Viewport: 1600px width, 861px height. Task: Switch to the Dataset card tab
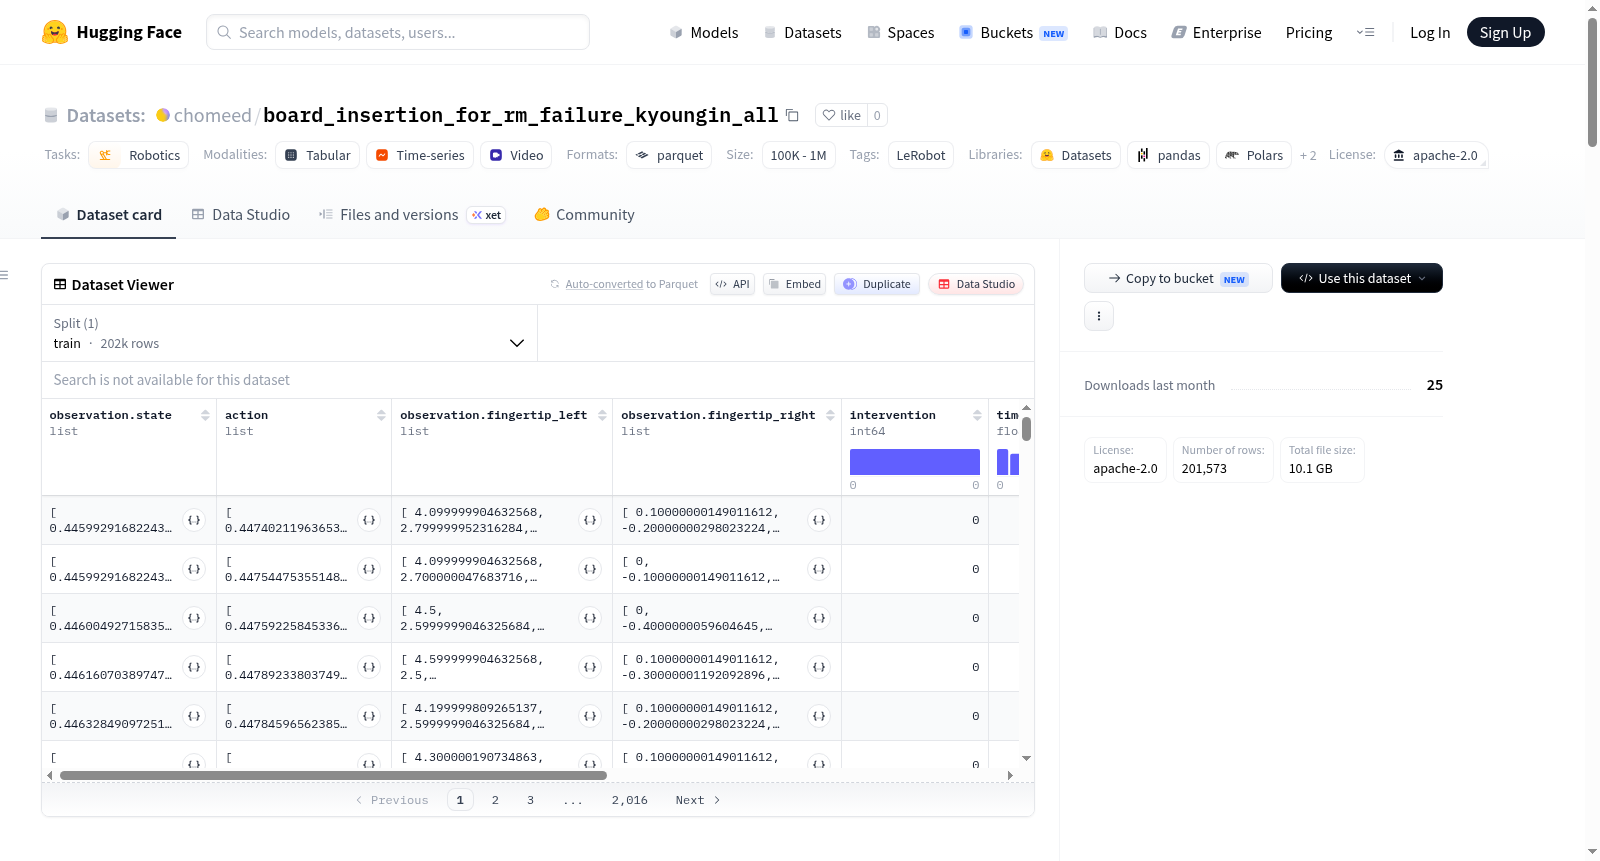point(109,215)
